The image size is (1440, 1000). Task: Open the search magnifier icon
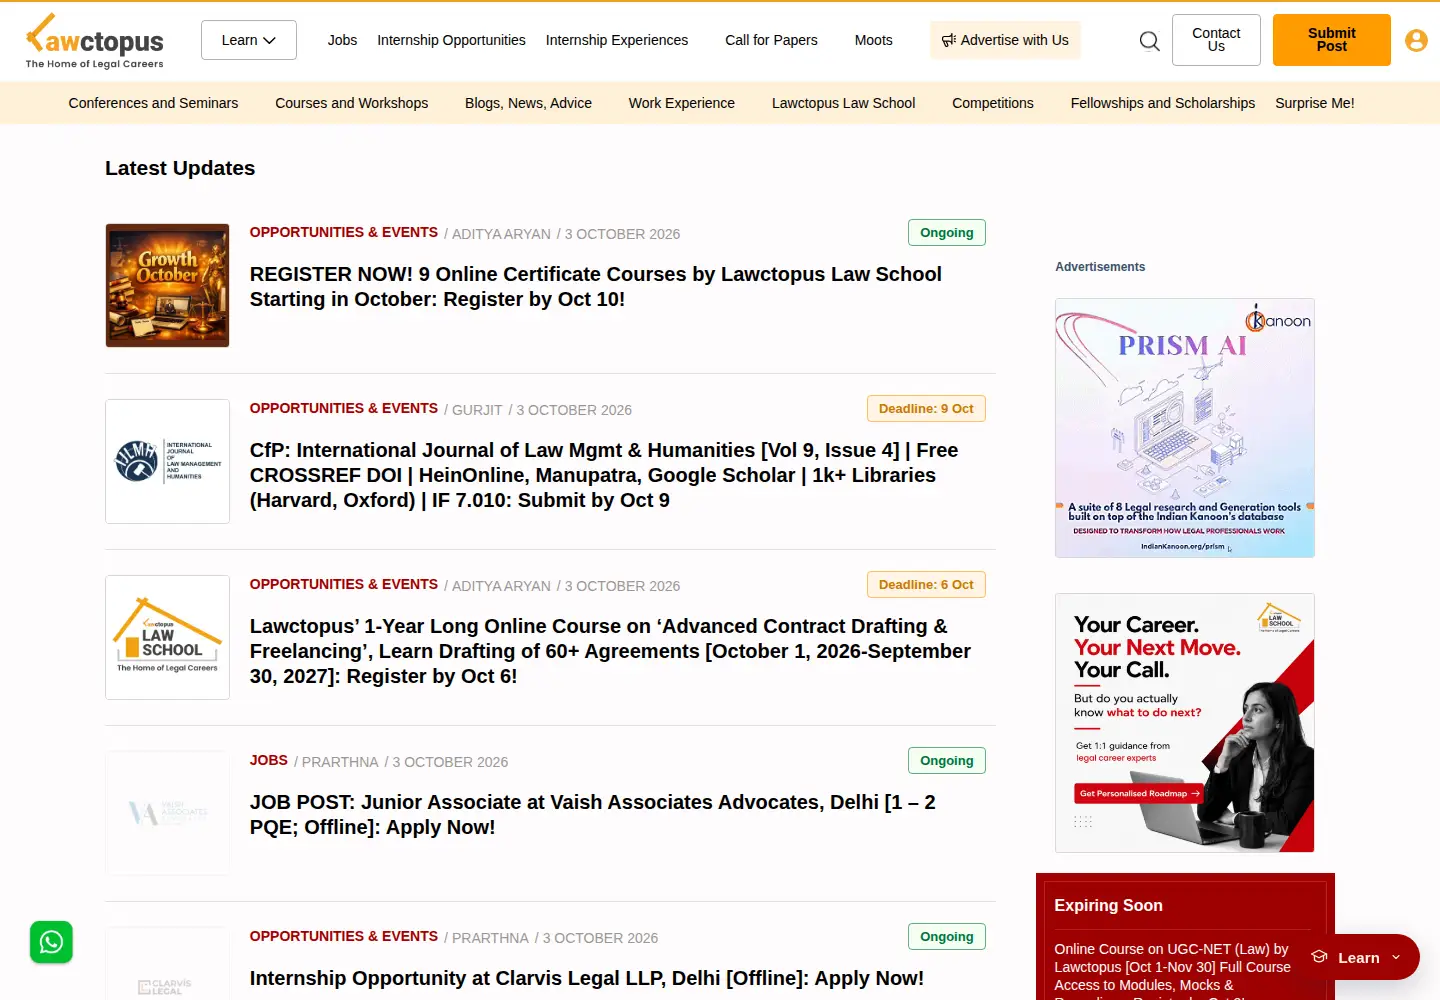(x=1150, y=41)
